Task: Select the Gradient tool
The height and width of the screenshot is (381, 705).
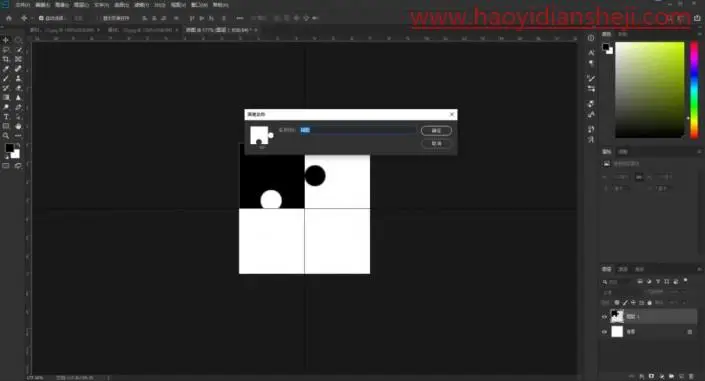Action: point(6,98)
